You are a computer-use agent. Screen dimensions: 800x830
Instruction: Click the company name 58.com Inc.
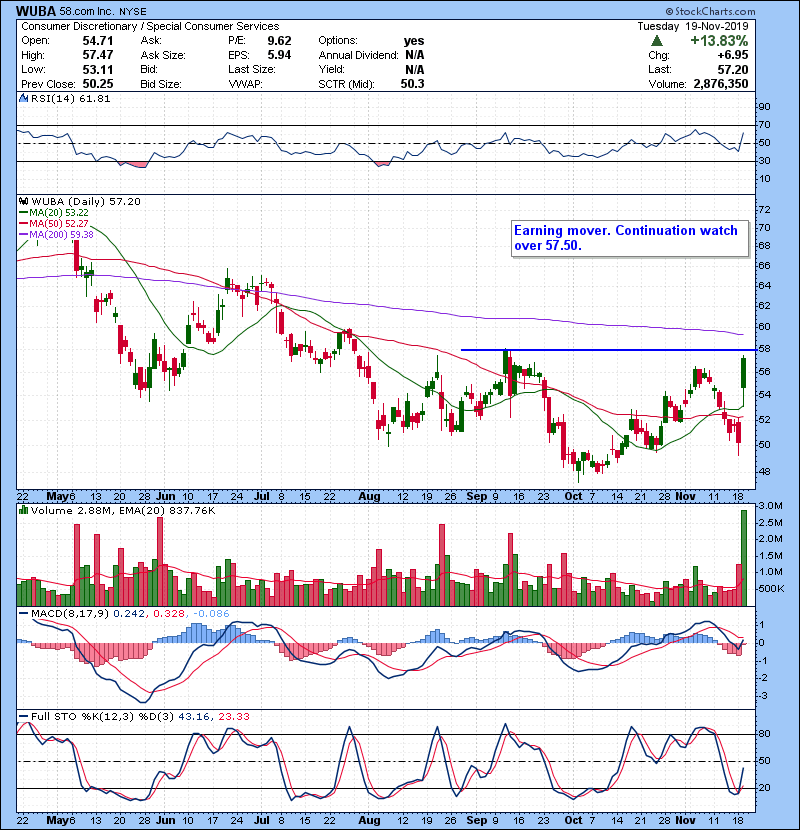tap(86, 11)
